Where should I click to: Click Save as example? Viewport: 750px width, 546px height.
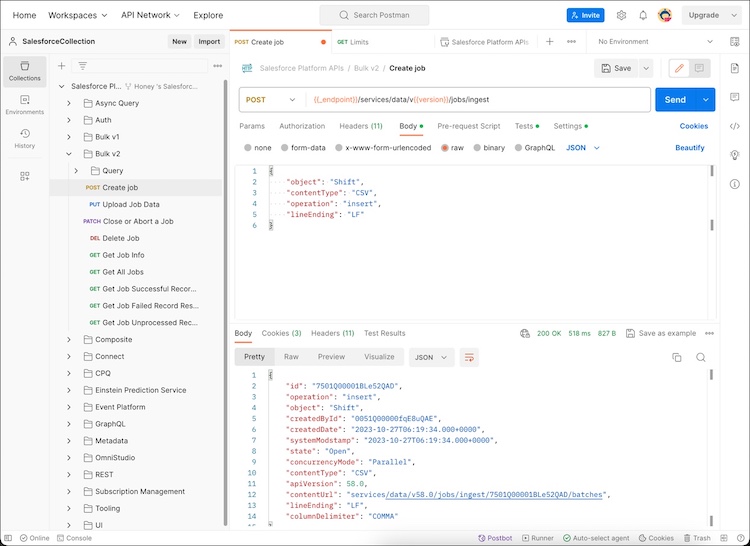[x=661, y=333]
